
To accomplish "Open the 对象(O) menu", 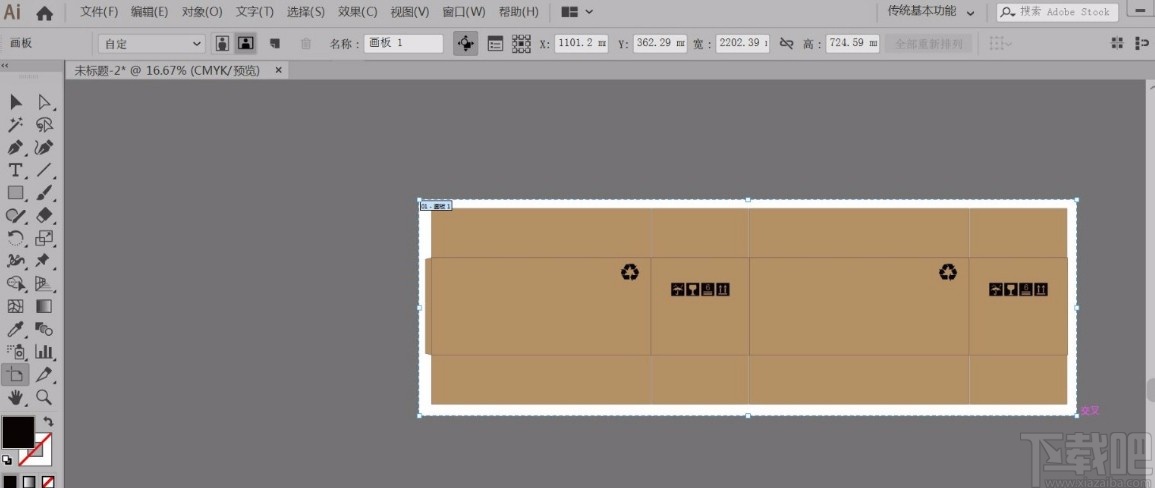I will tap(202, 12).
